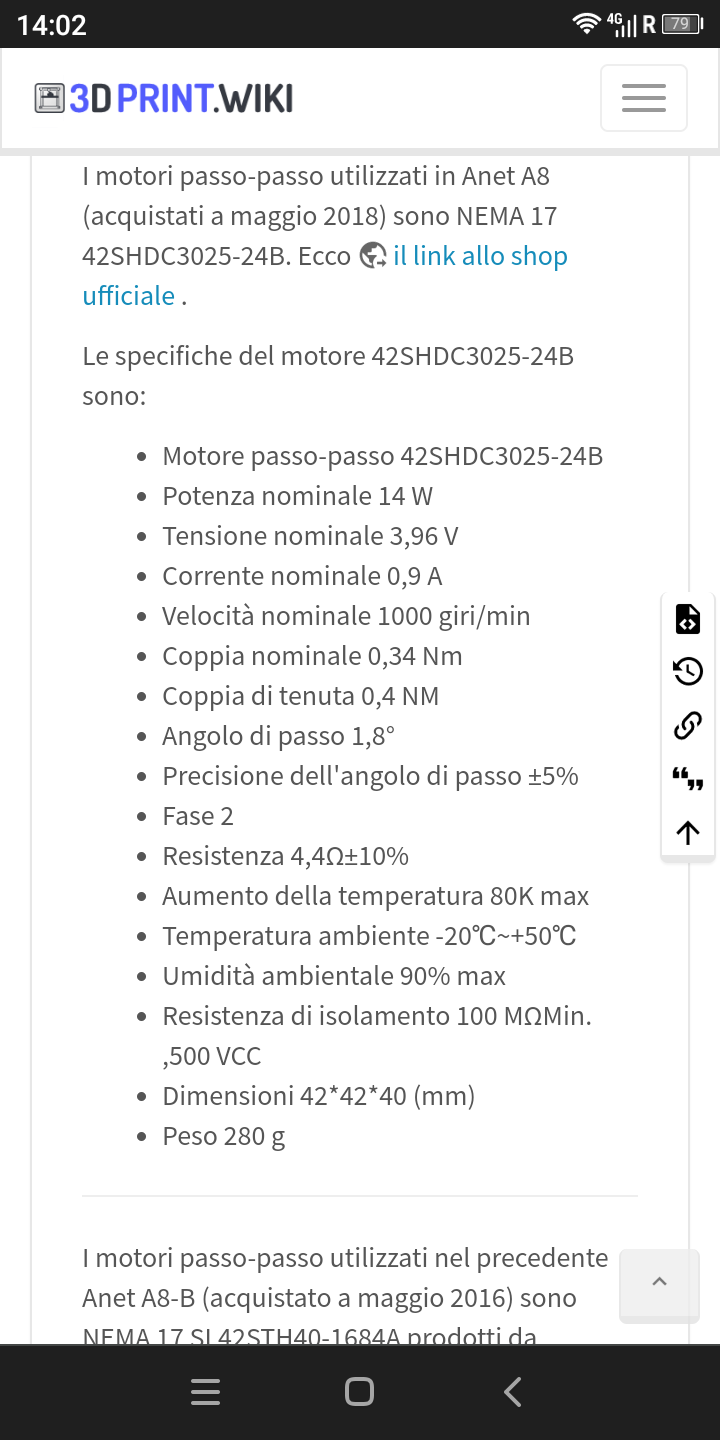Go to 3DPRINT.WIKI home via site title
The height and width of the screenshot is (1440, 720).
point(181,98)
